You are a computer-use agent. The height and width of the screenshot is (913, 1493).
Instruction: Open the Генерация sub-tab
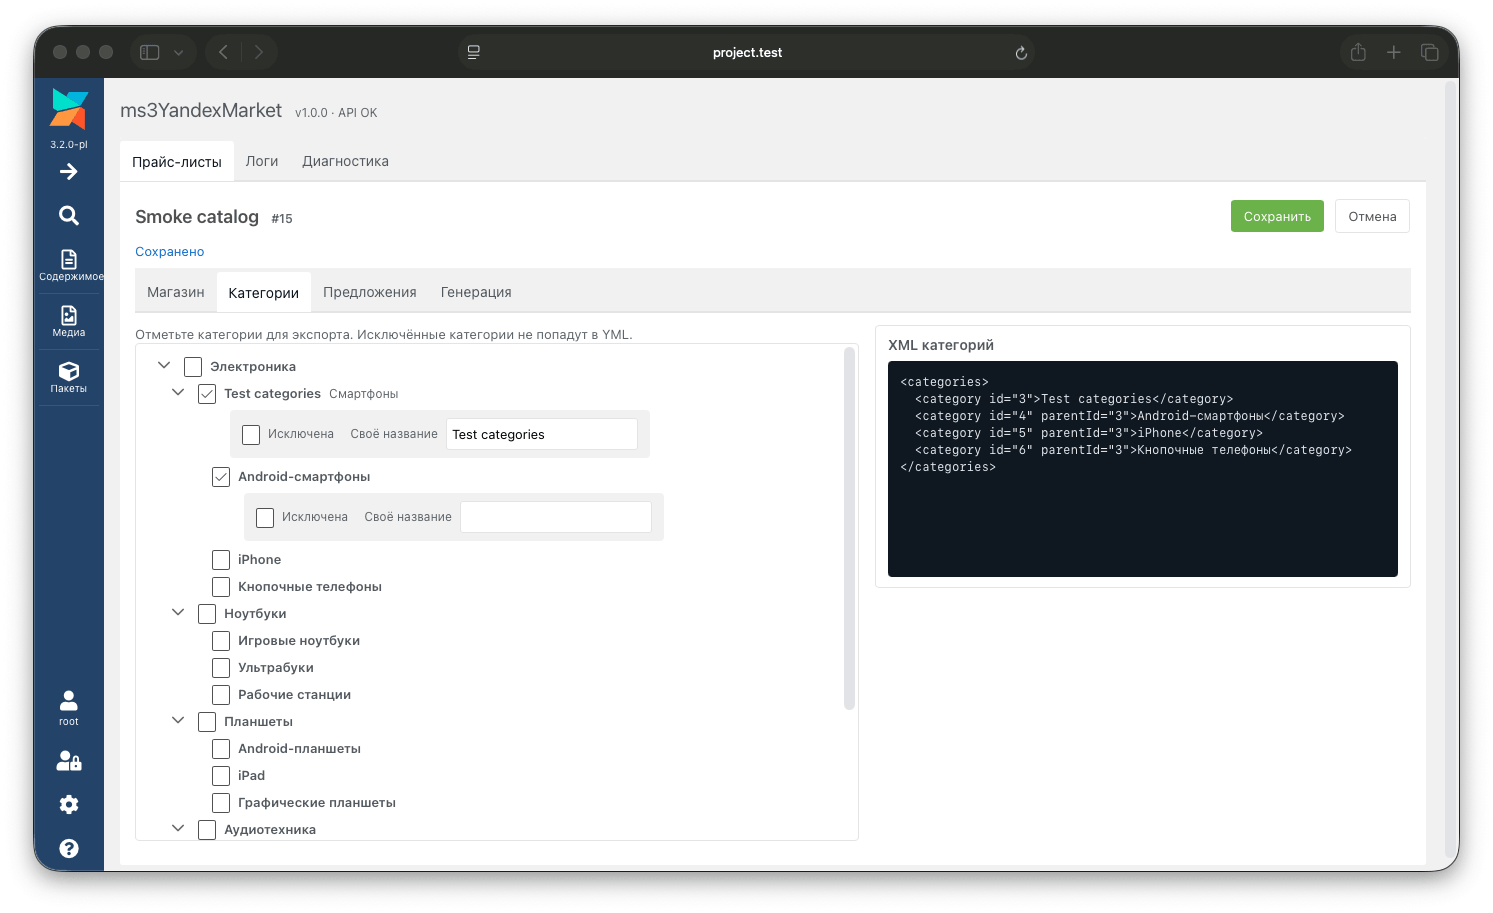pyautogui.click(x=476, y=292)
